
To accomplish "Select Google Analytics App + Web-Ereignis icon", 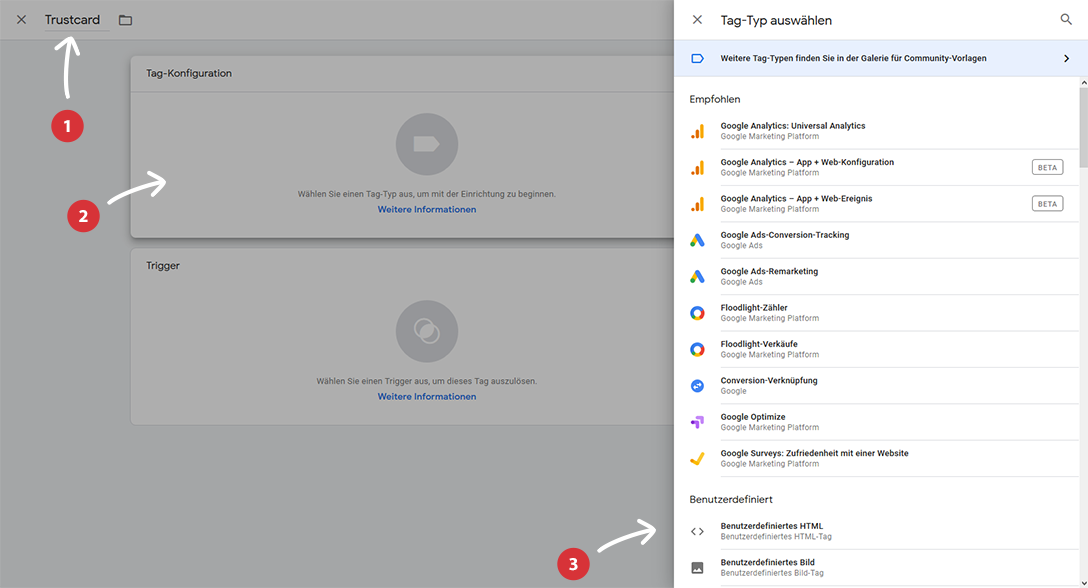I will pos(697,204).
